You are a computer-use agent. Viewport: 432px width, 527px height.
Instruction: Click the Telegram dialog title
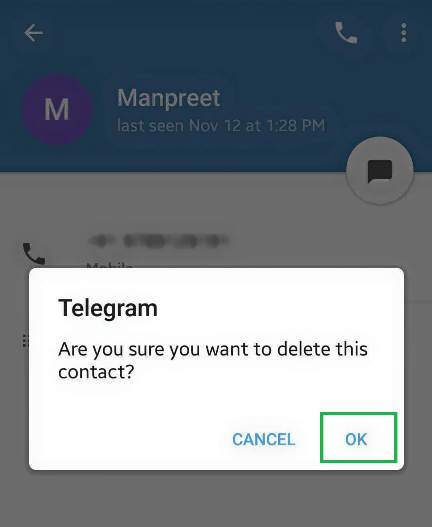[108, 308]
